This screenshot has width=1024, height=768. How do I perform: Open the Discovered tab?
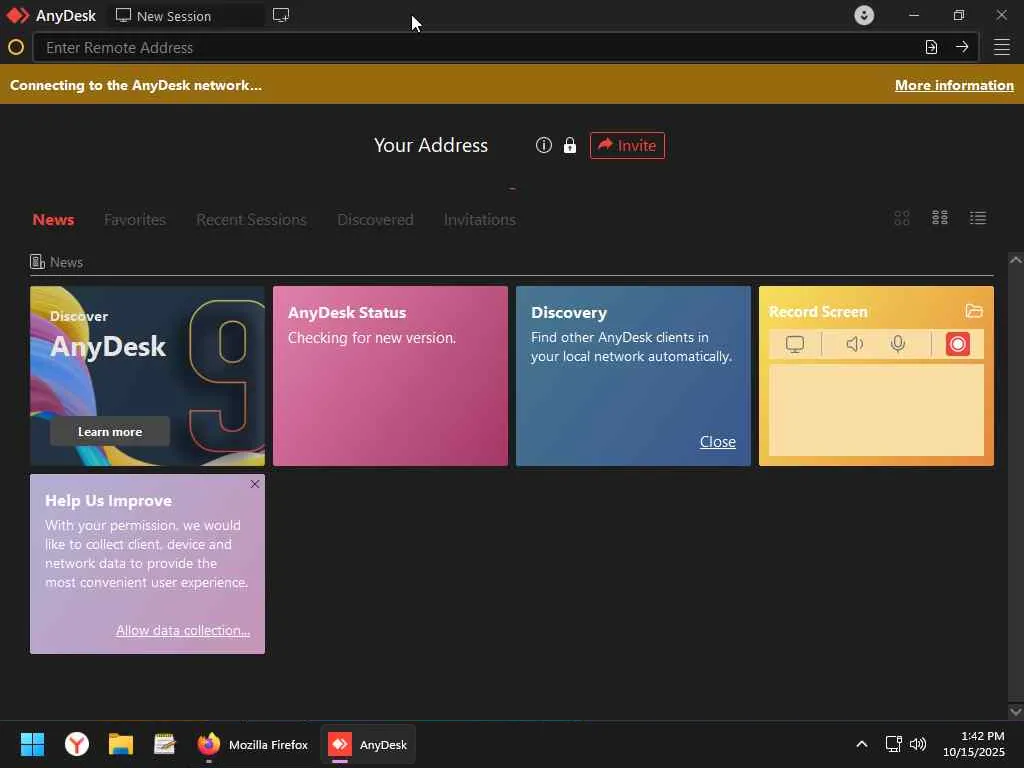pos(375,219)
